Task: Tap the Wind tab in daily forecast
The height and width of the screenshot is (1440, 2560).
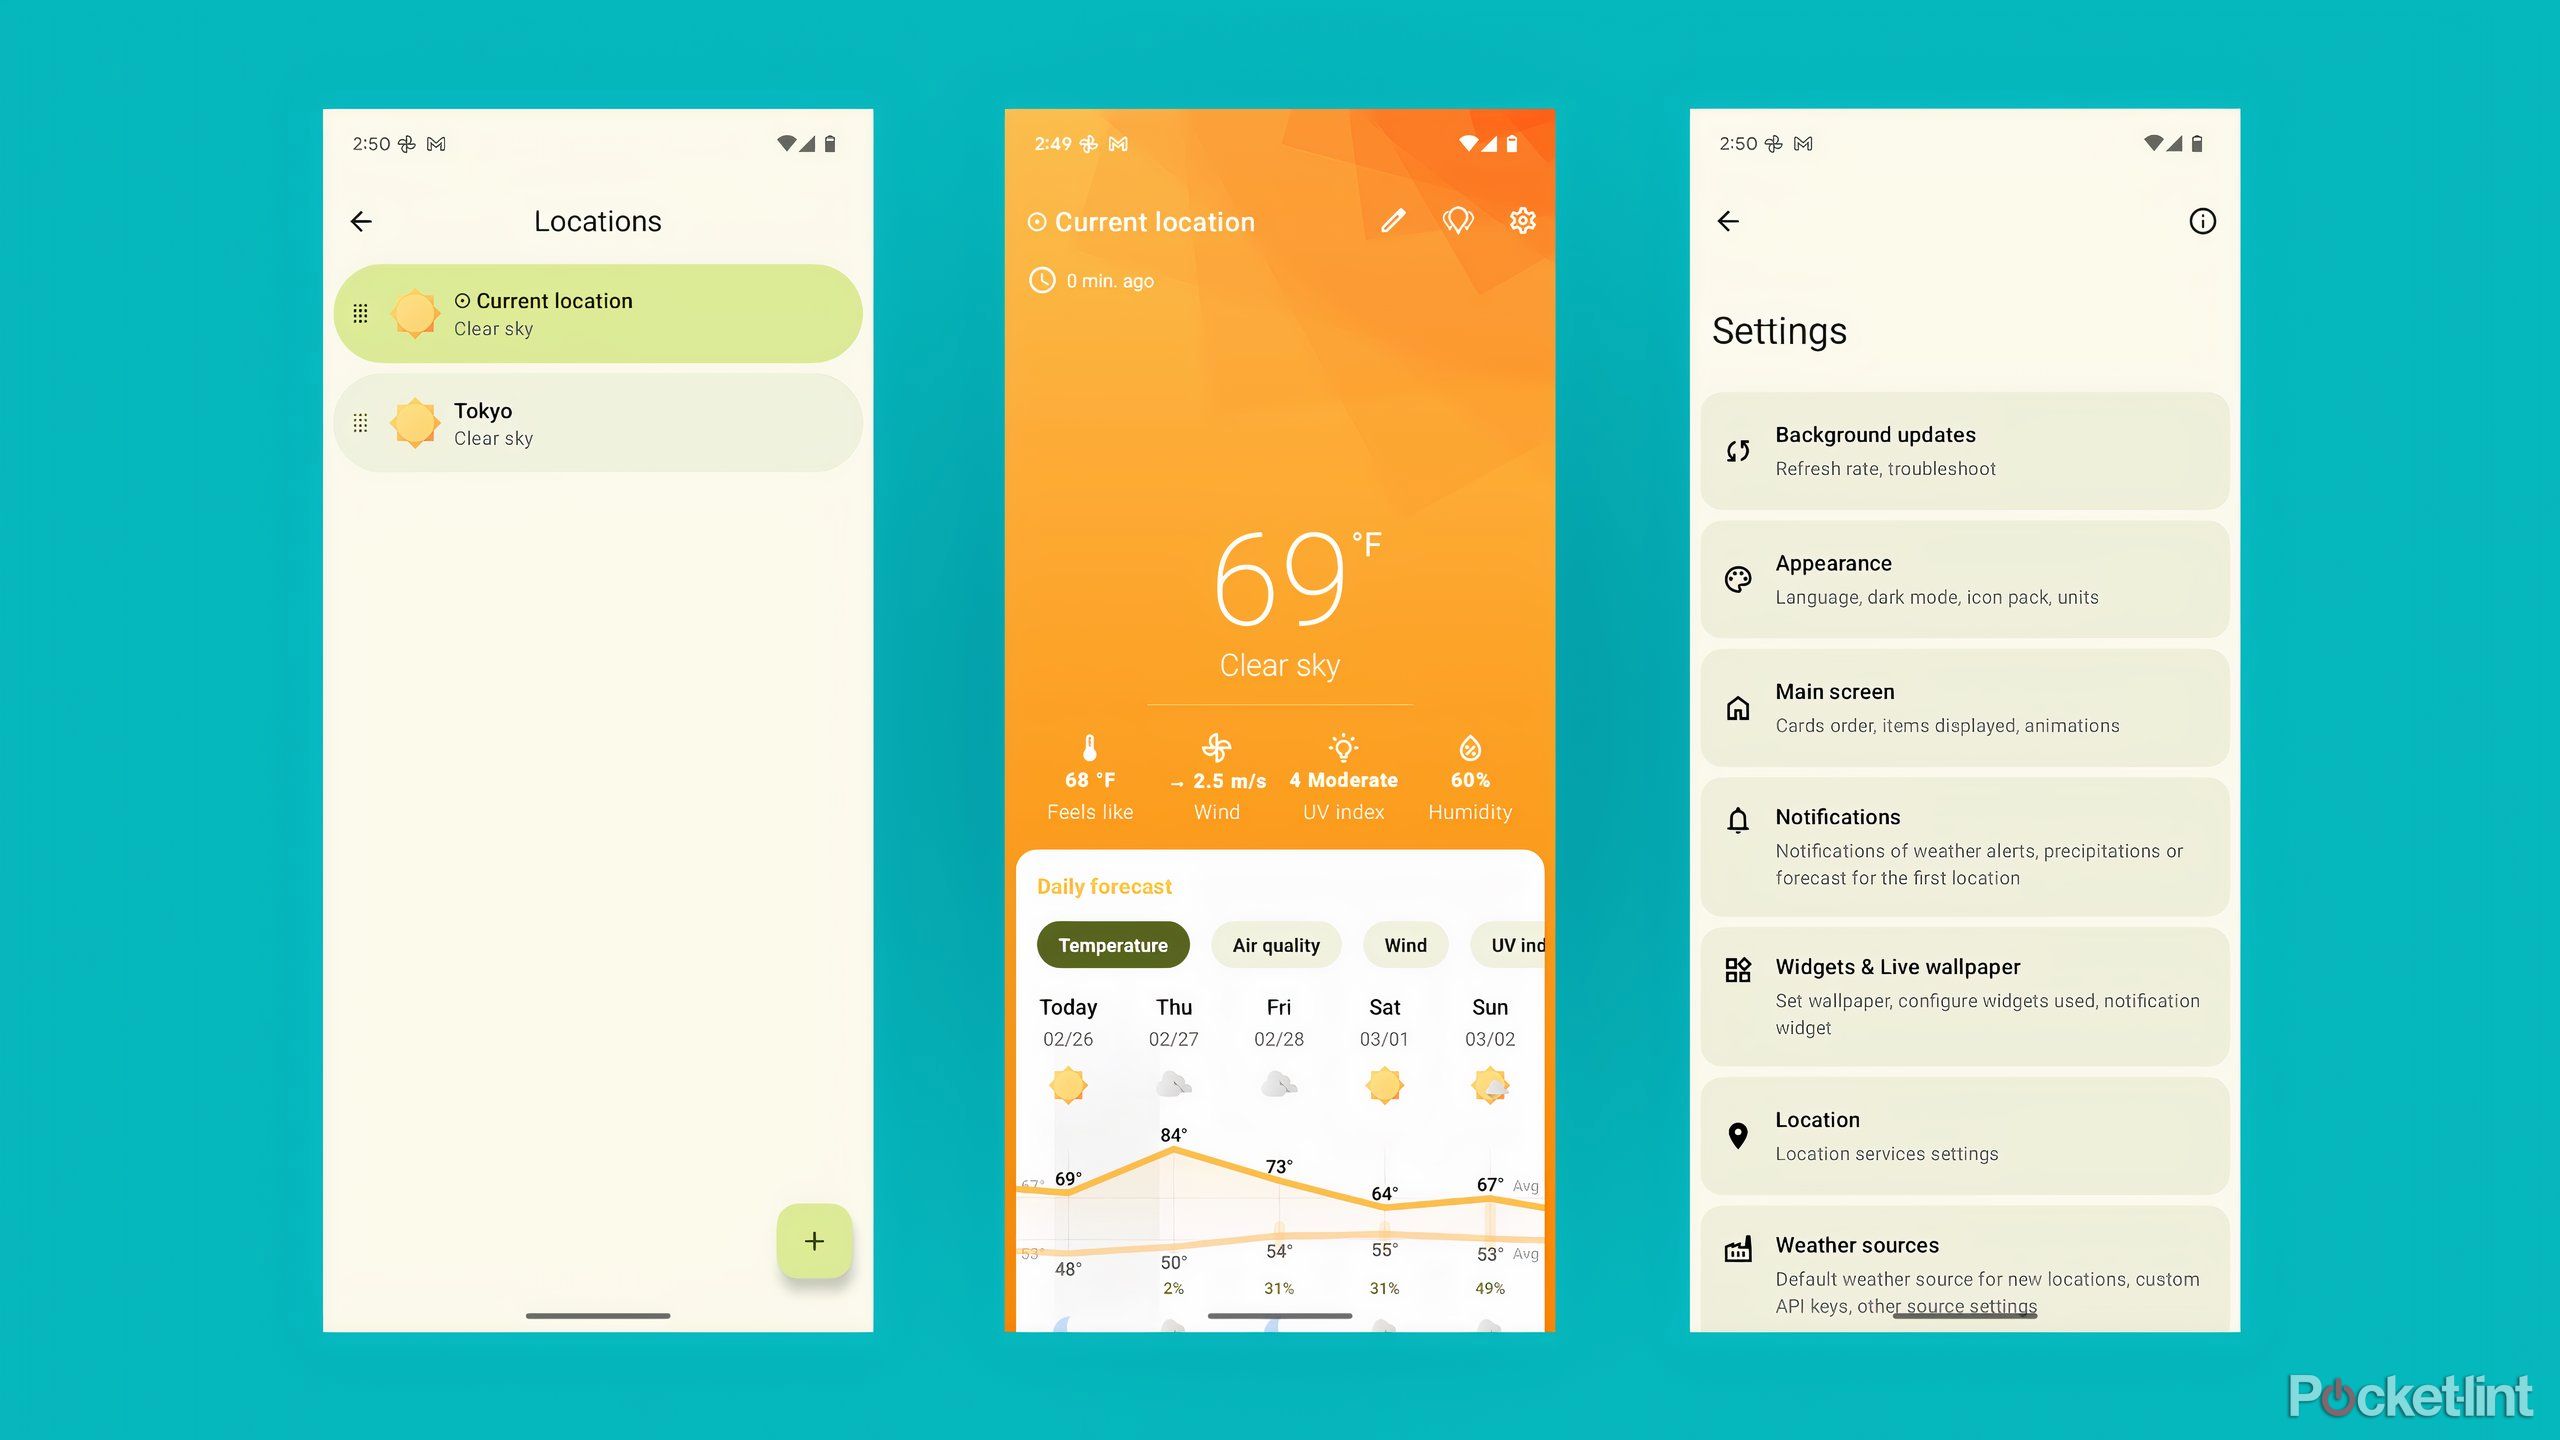Action: 1405,944
